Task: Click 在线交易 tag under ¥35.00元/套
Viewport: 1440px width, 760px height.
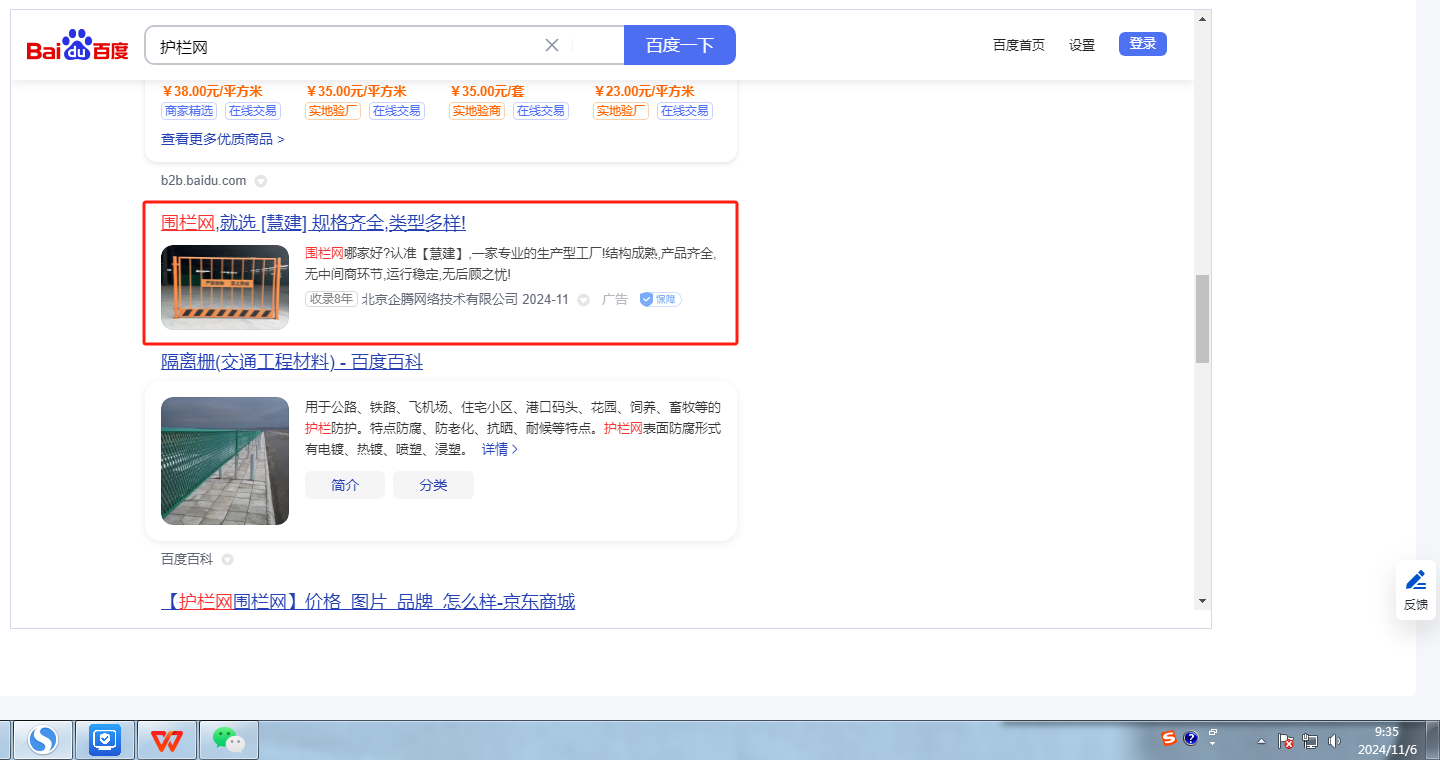Action: (541, 111)
